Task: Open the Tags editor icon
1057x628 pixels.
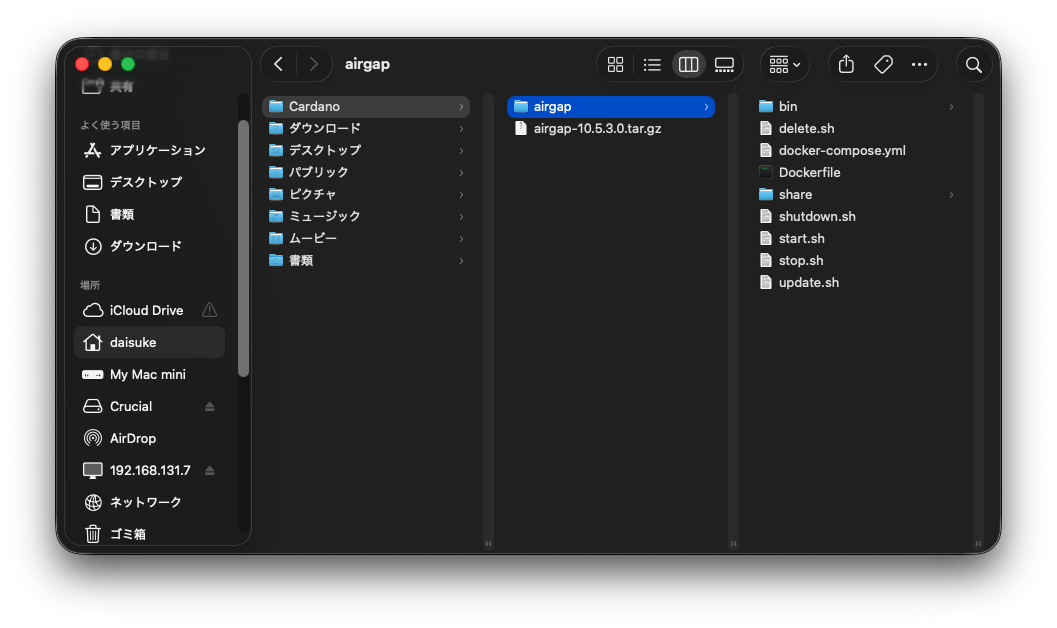Action: coord(883,64)
